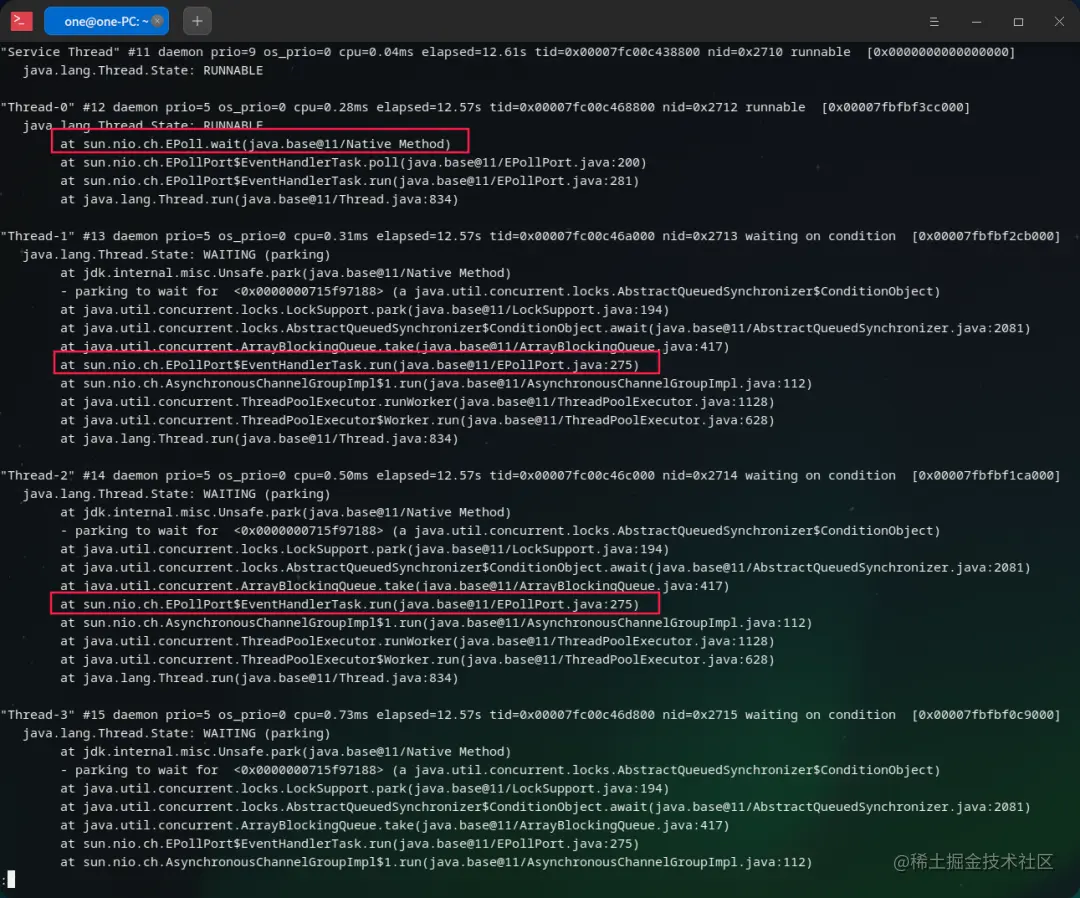Screen dimensions: 1080x898
Task: Click "parking to wait for" line under Thread-2
Action: [x=500, y=531]
